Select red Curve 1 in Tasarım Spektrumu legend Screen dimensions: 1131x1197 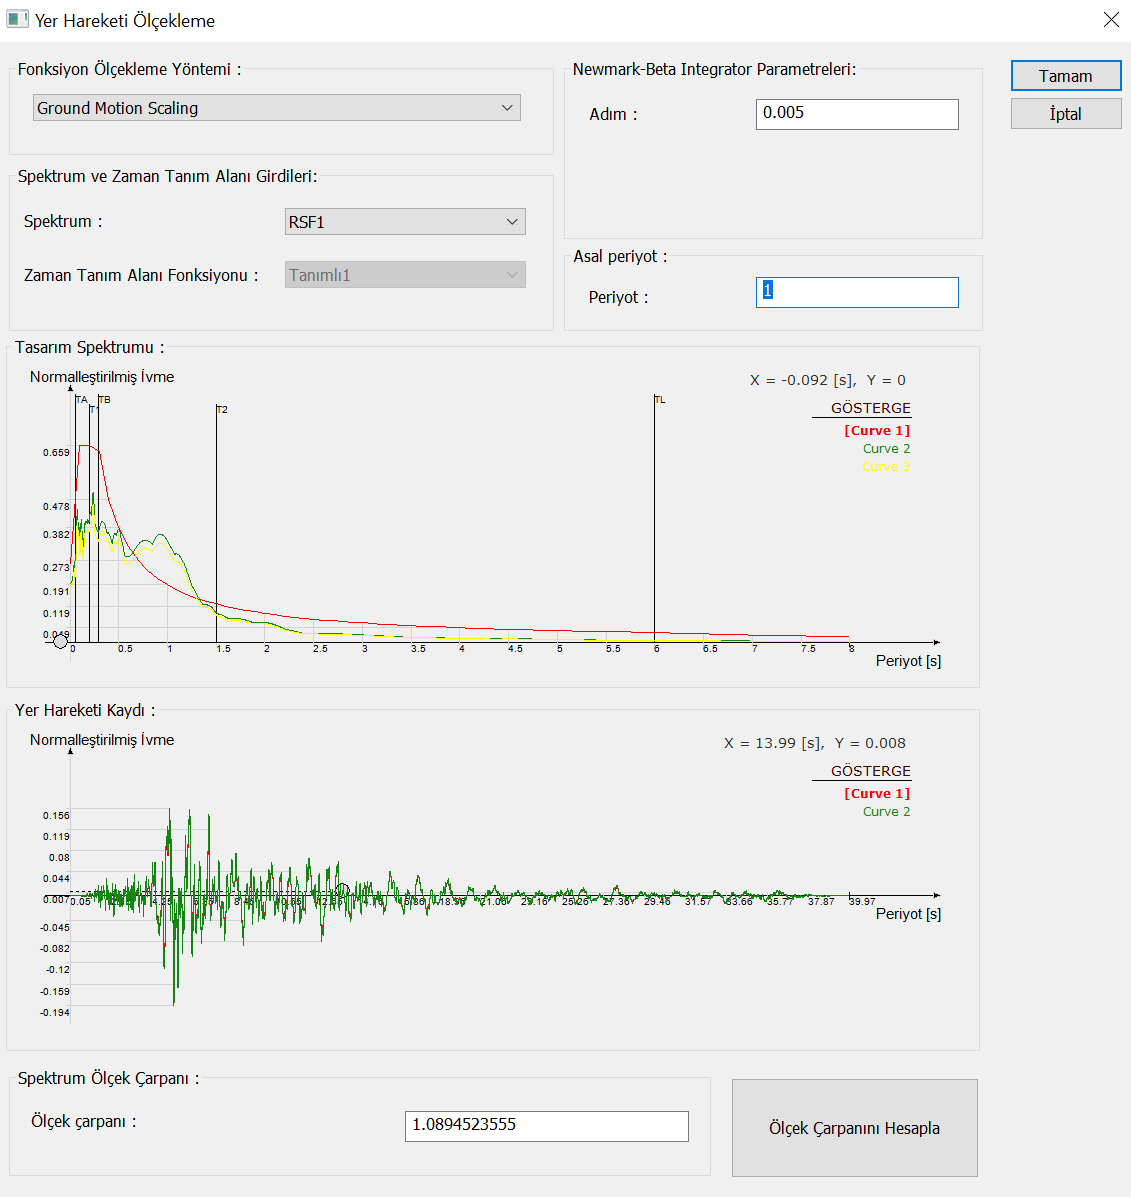tap(876, 431)
